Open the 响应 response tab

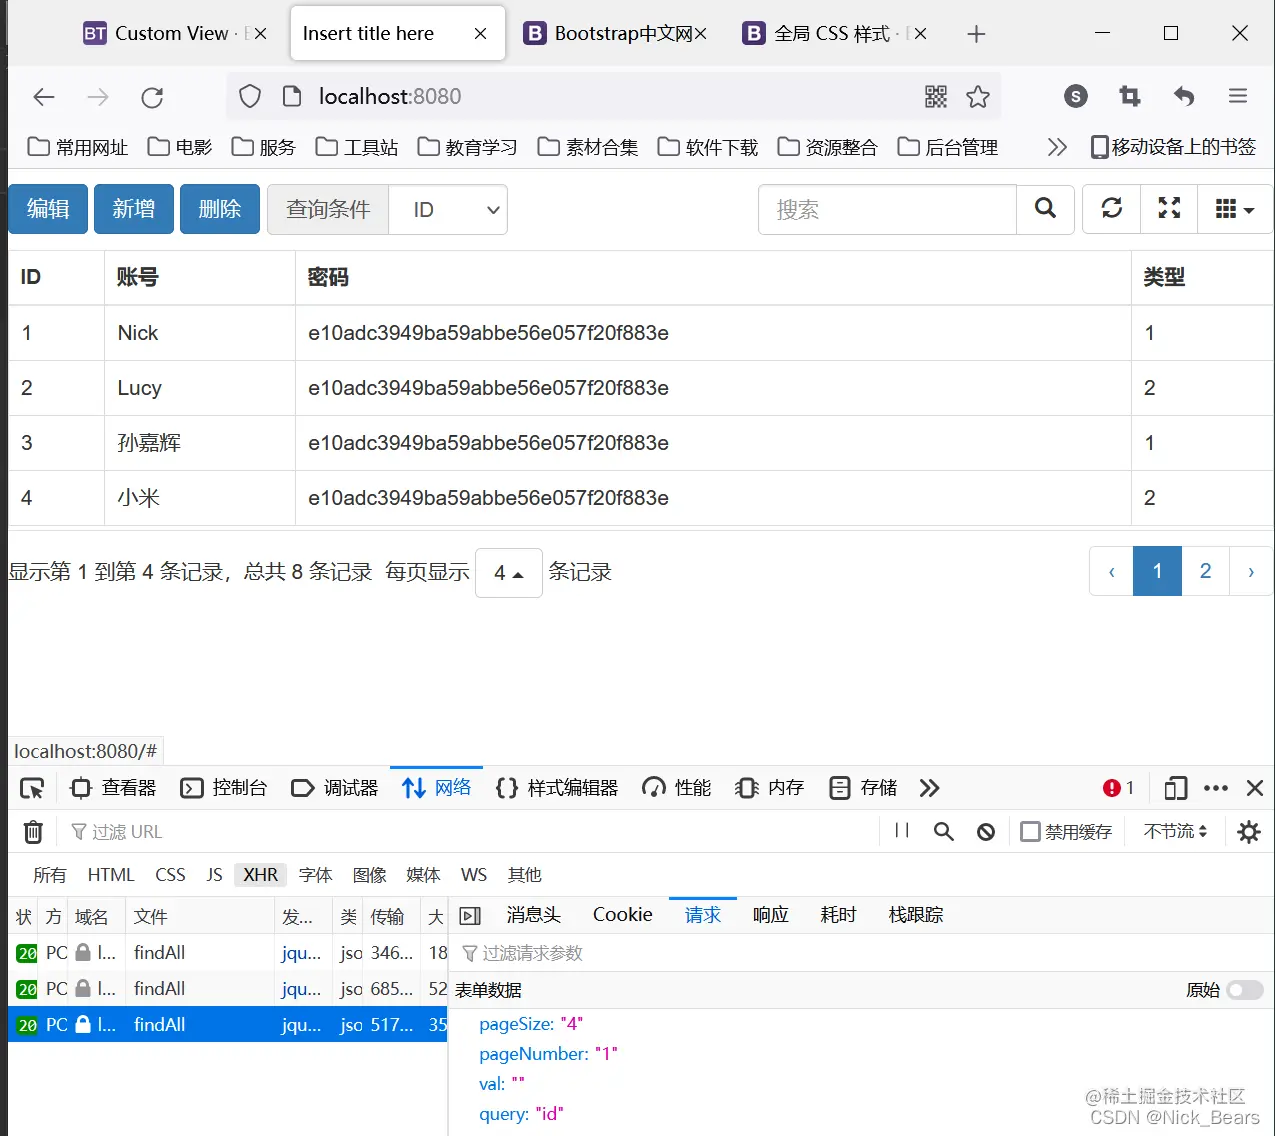[771, 915]
